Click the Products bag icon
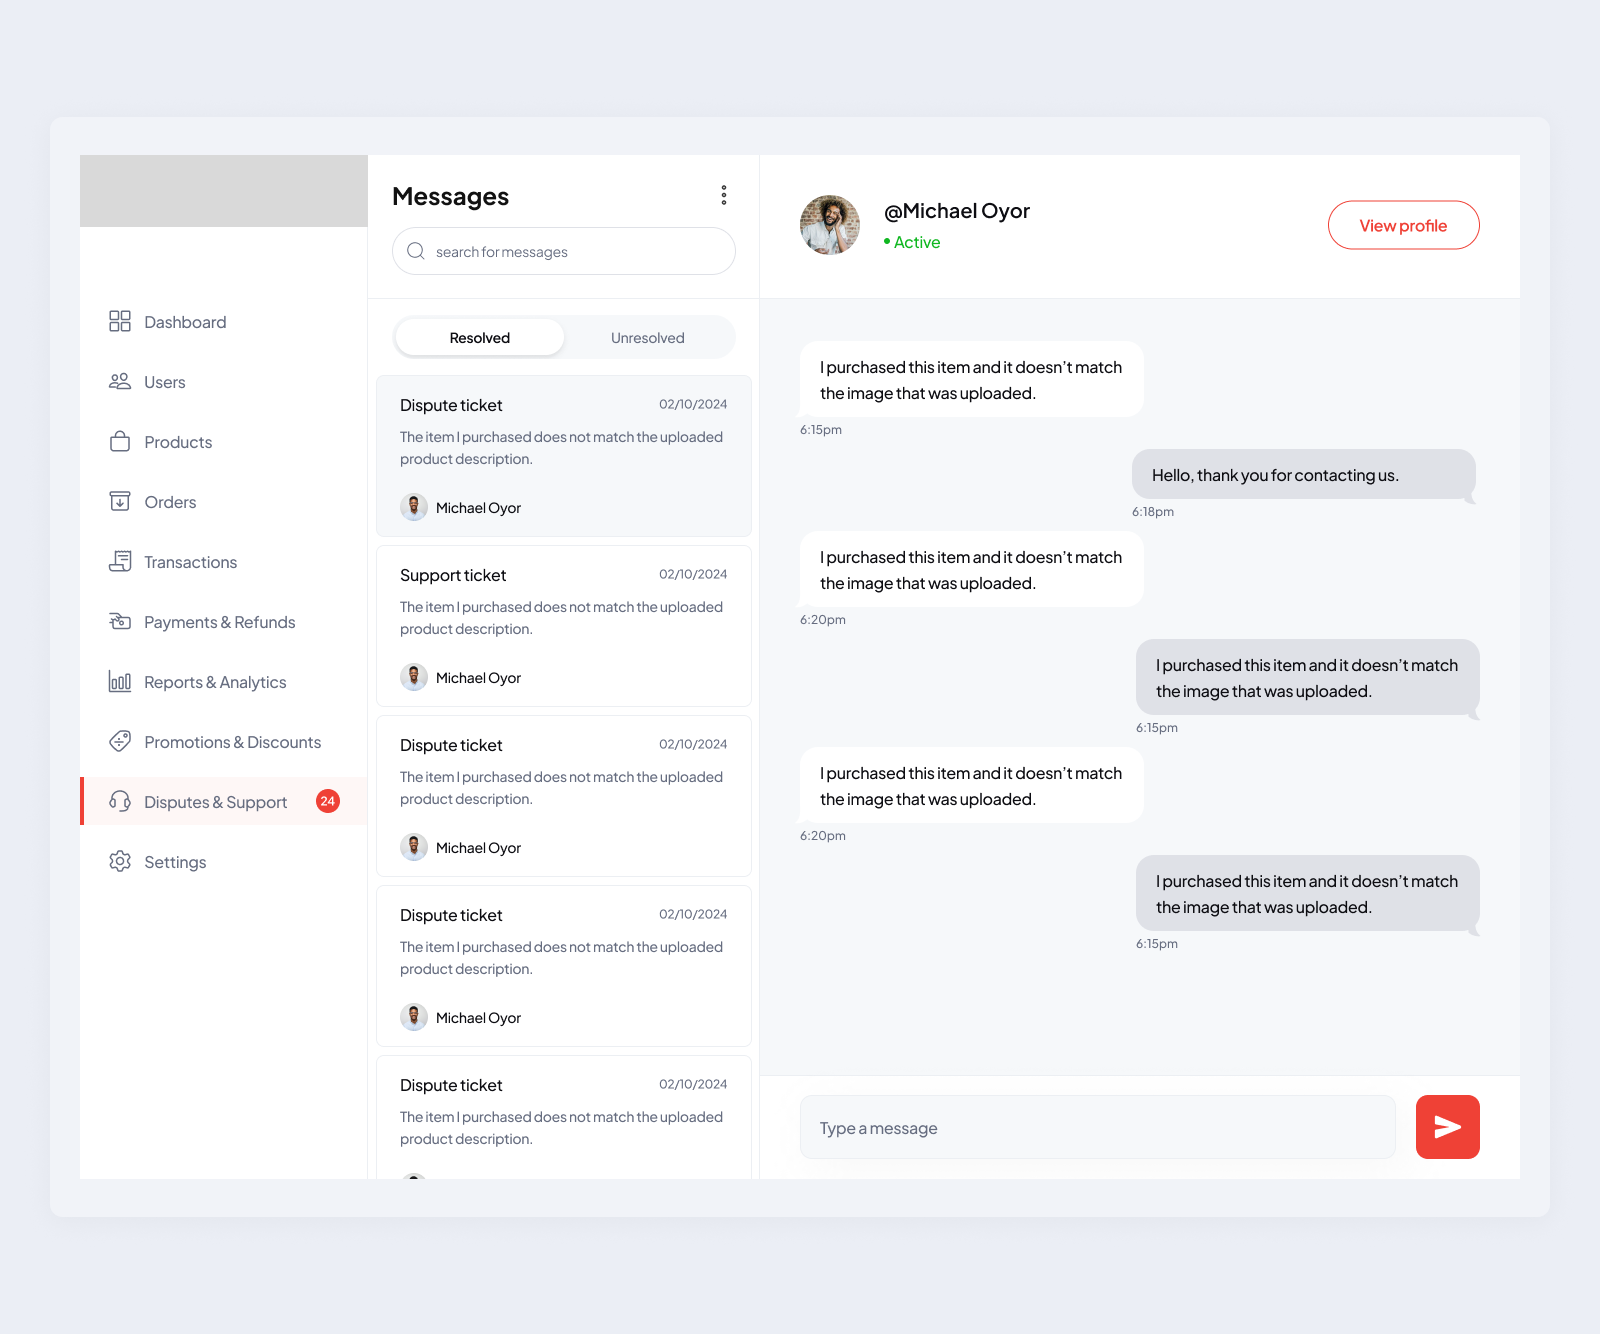Viewport: 1600px width, 1334px height. (x=120, y=441)
